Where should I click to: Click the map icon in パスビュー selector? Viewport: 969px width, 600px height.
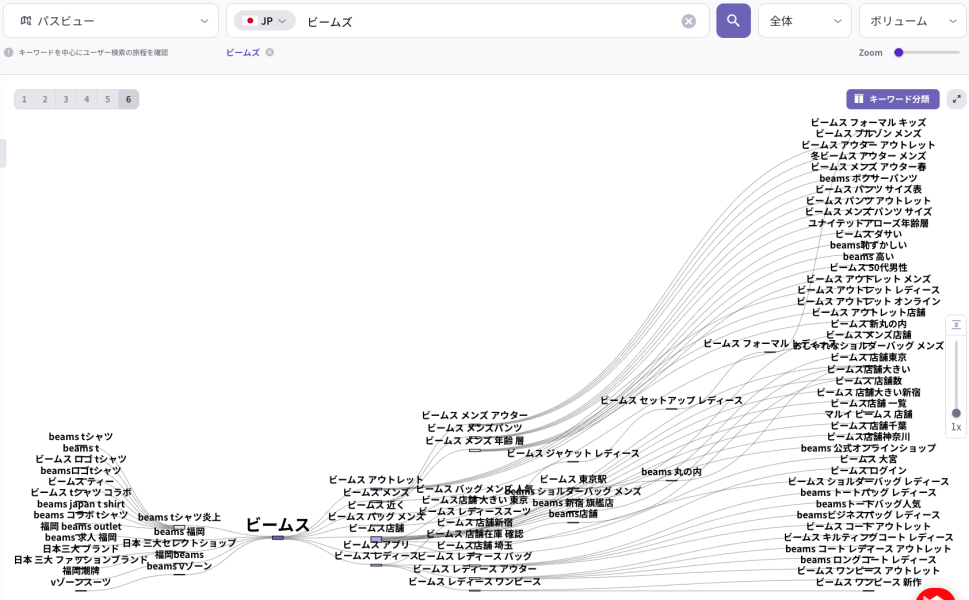[x=25, y=21]
